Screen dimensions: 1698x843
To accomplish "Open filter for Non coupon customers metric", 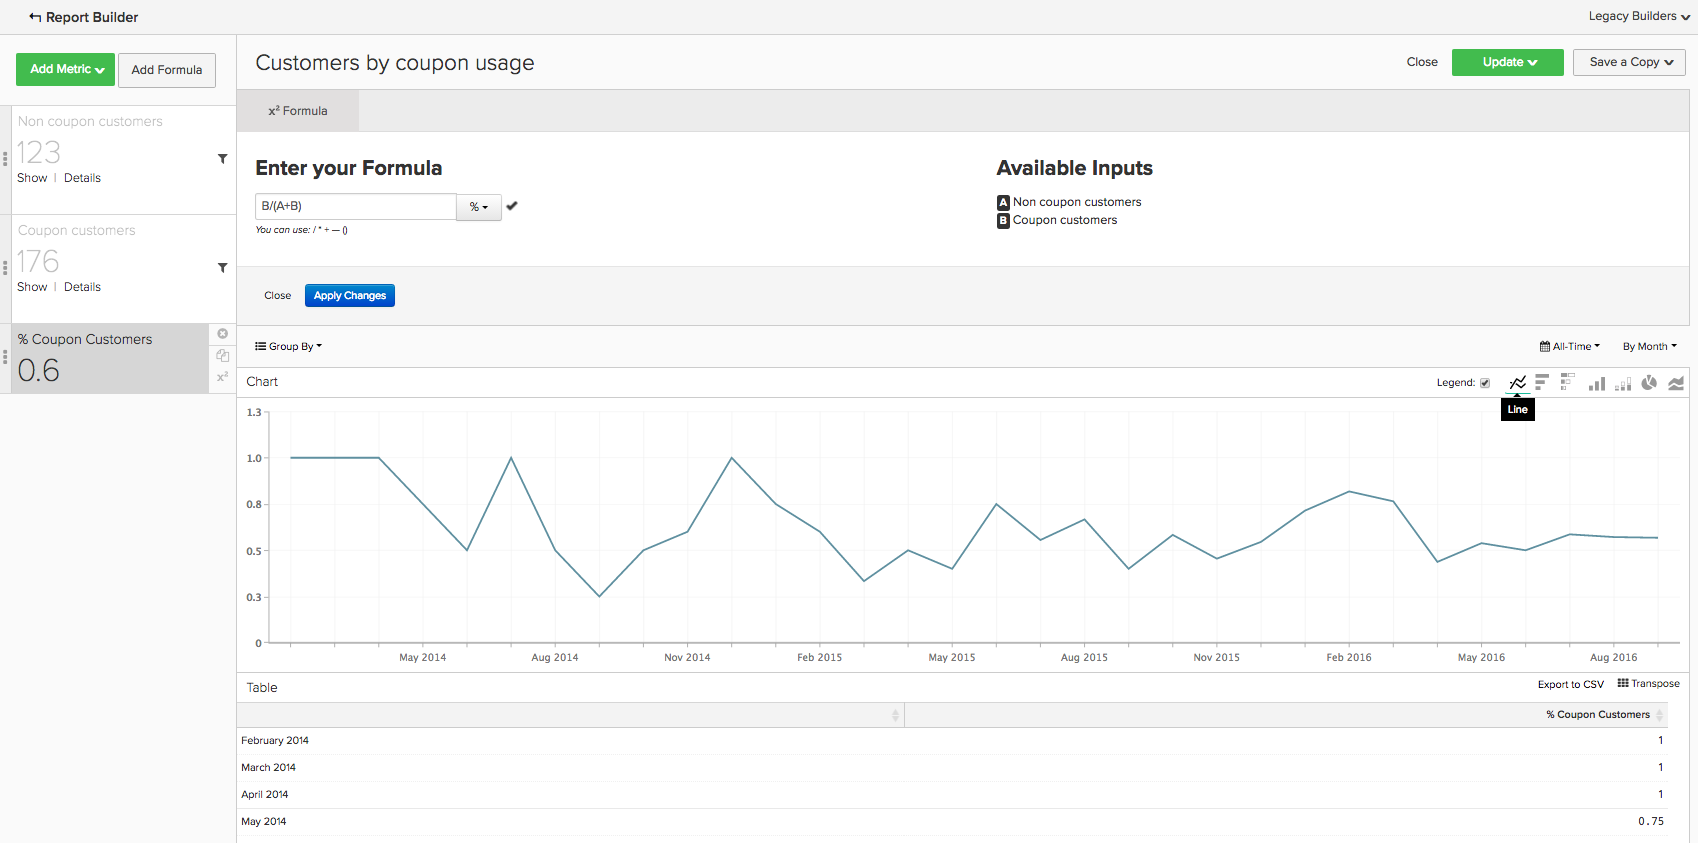I will pyautogui.click(x=222, y=159).
